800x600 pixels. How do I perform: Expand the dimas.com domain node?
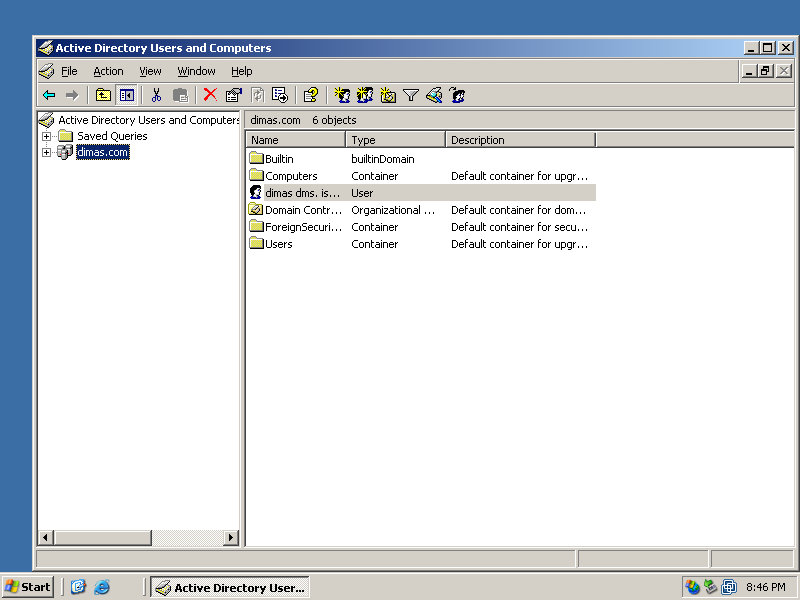(x=46, y=152)
